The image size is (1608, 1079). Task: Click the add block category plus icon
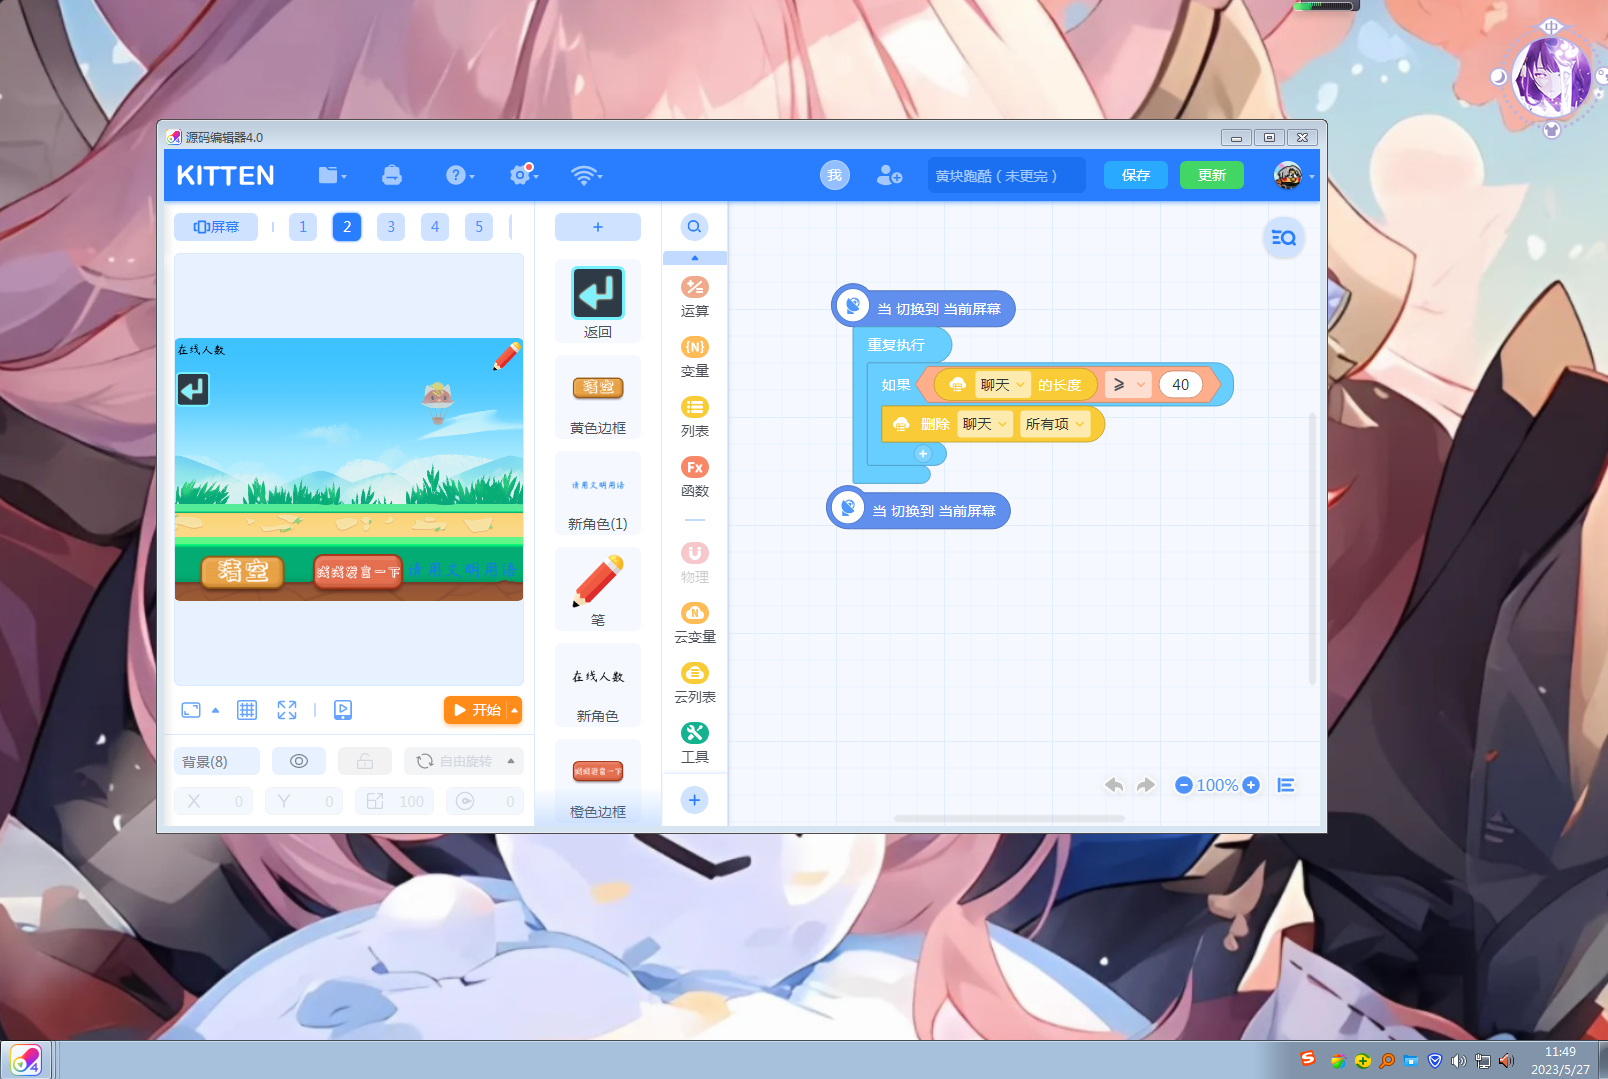pos(694,800)
